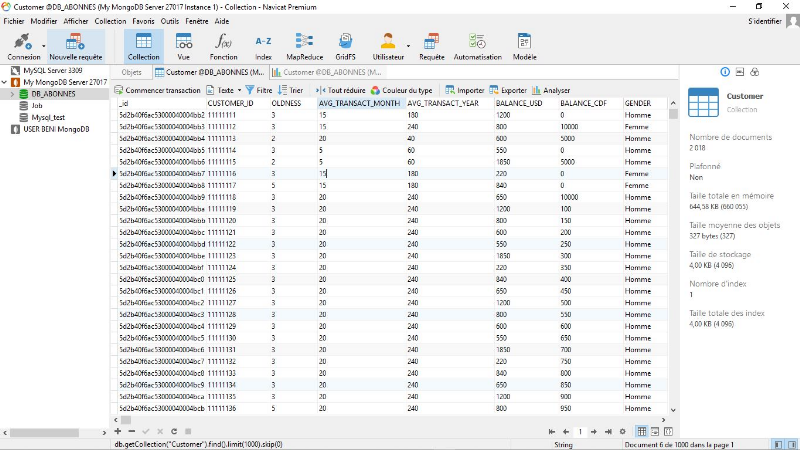Open Couleur du type color option
The width and height of the screenshot is (800, 450).
(x=401, y=90)
